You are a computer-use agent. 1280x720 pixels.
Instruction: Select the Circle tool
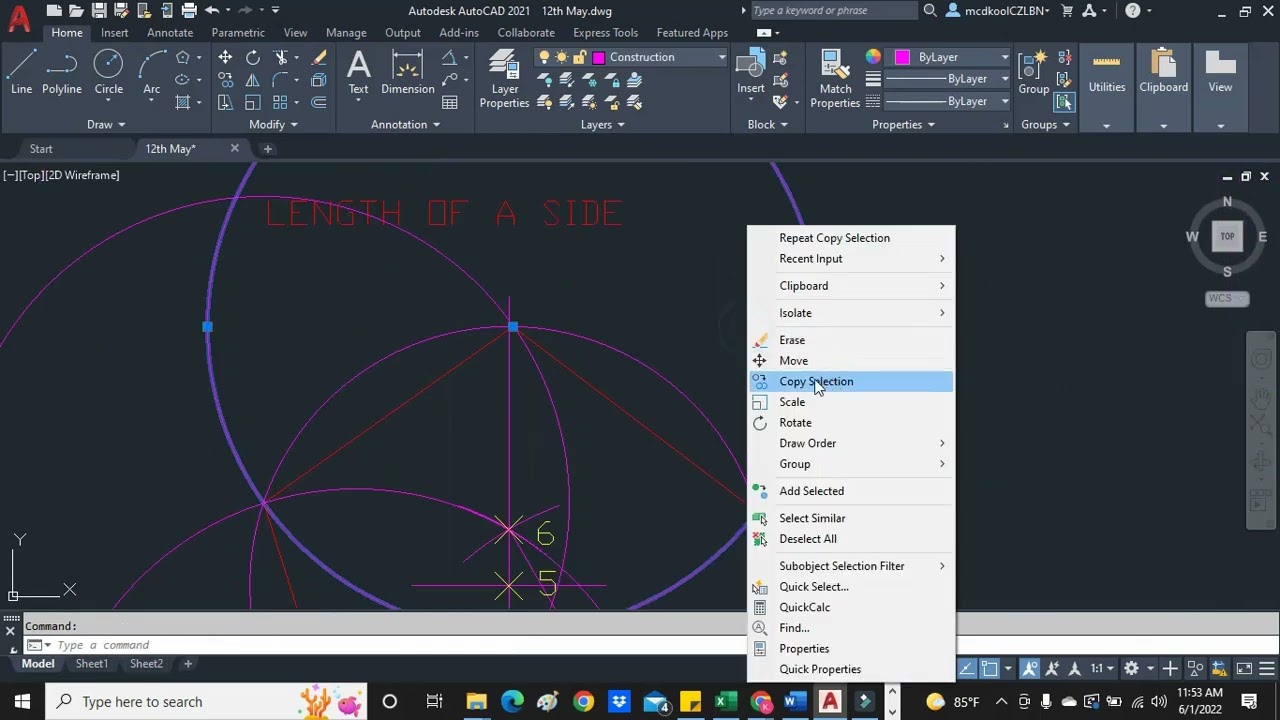[x=108, y=72]
